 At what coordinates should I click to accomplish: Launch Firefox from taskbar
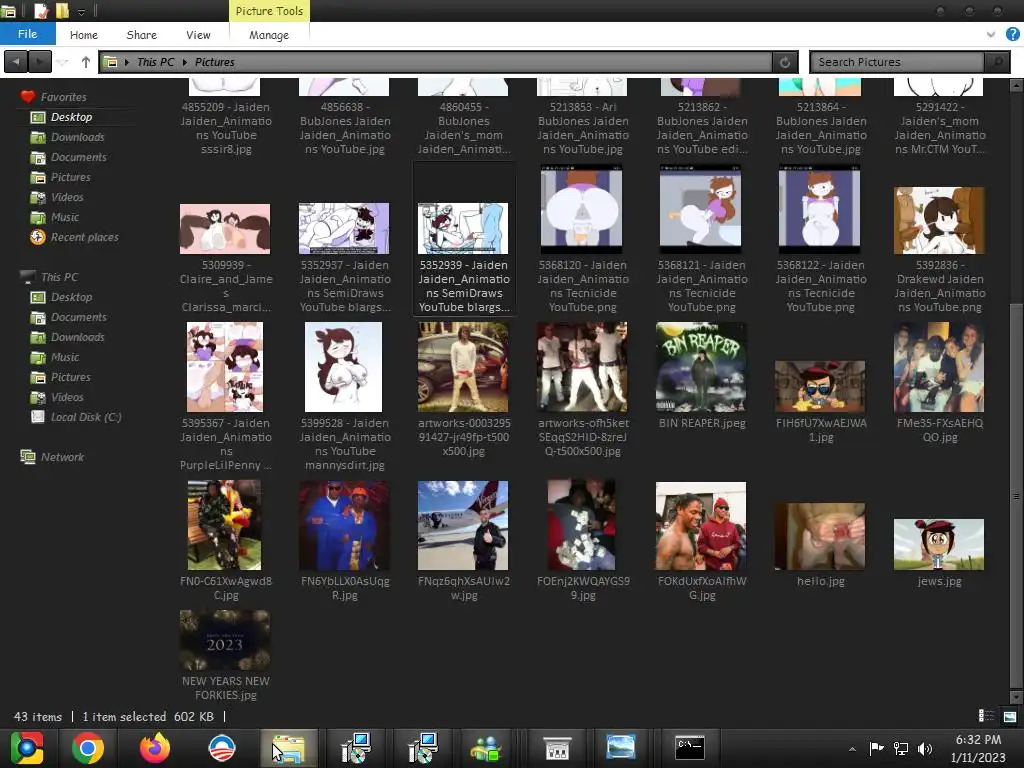click(155, 748)
